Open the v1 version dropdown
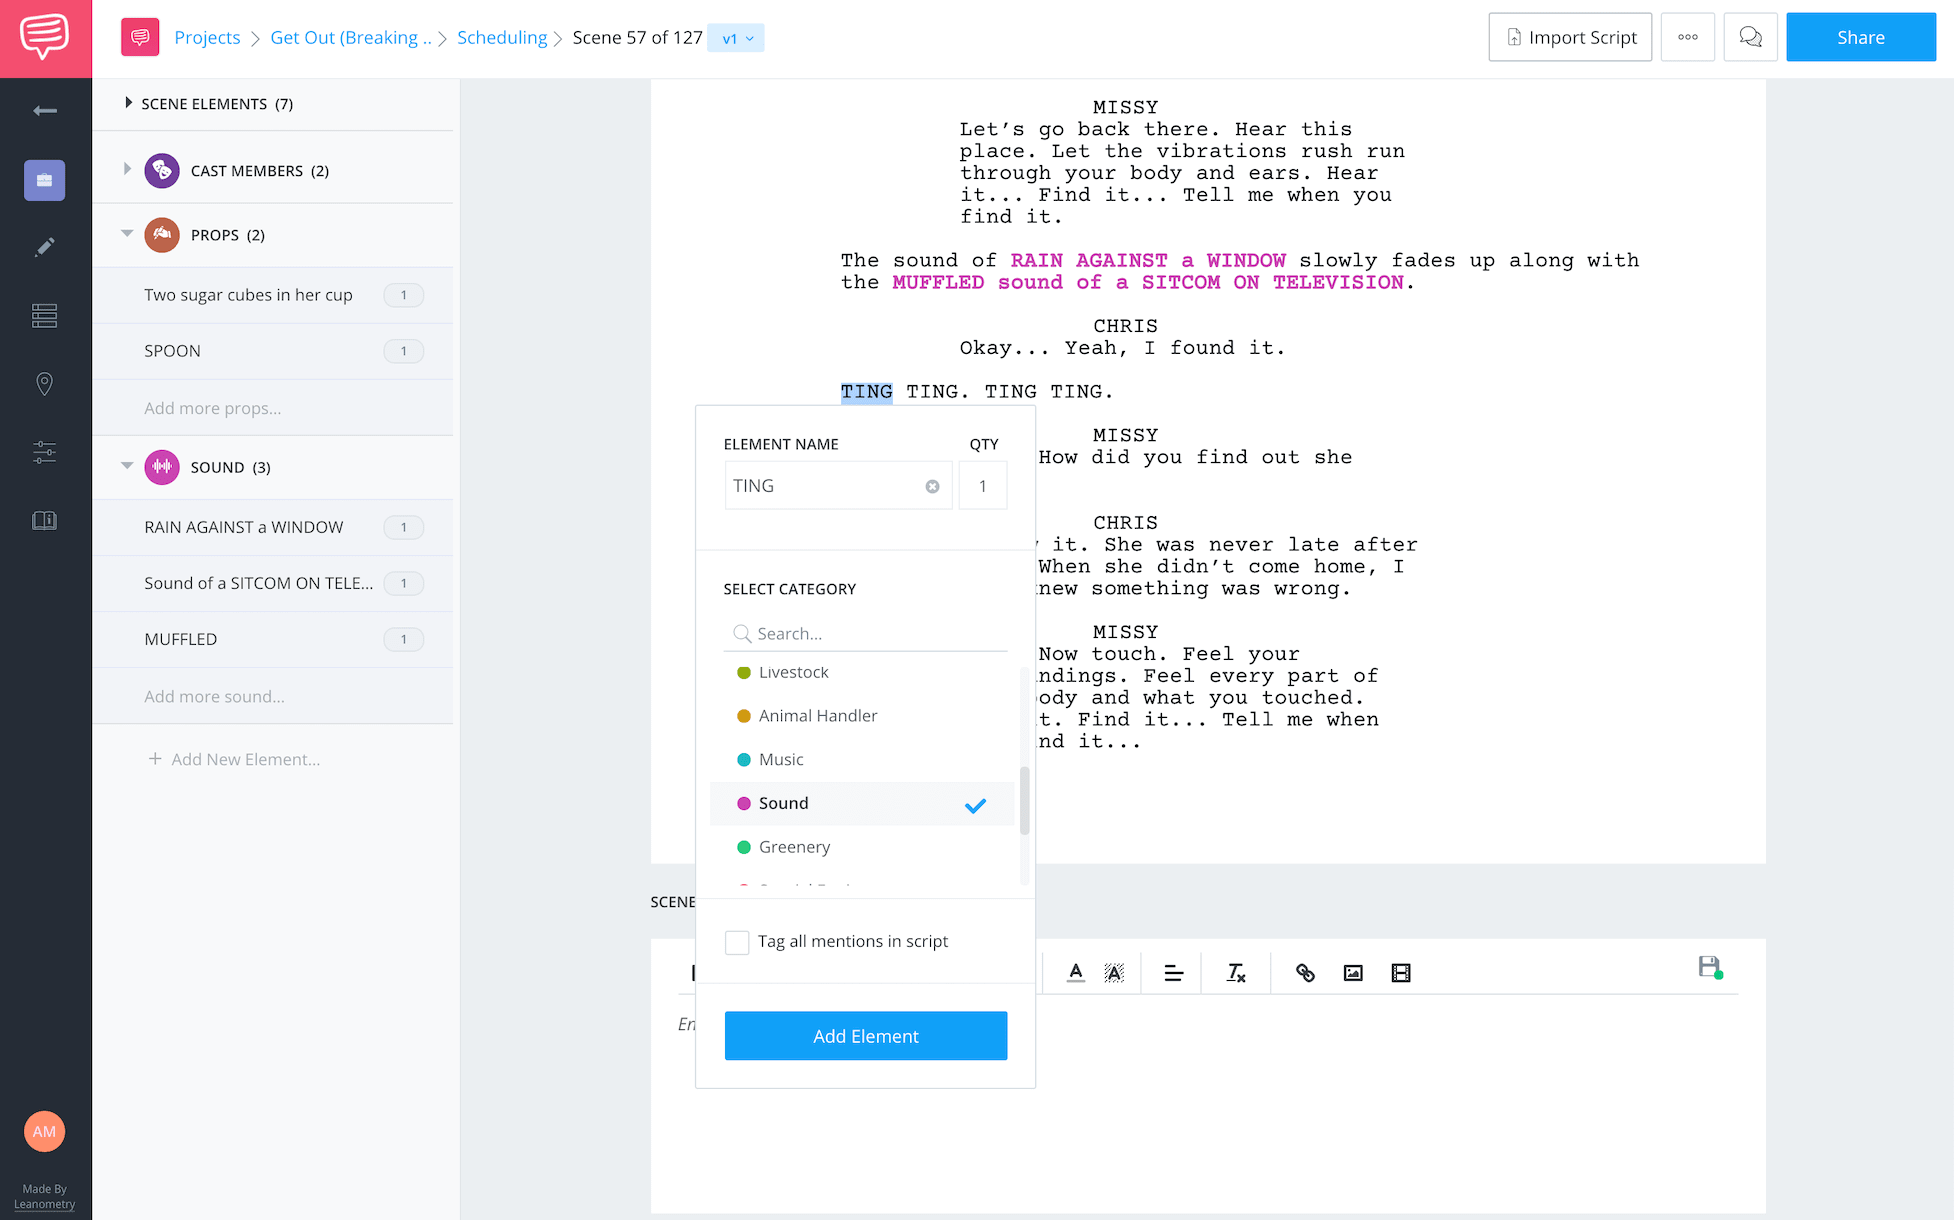This screenshot has height=1220, width=1954. [x=736, y=38]
